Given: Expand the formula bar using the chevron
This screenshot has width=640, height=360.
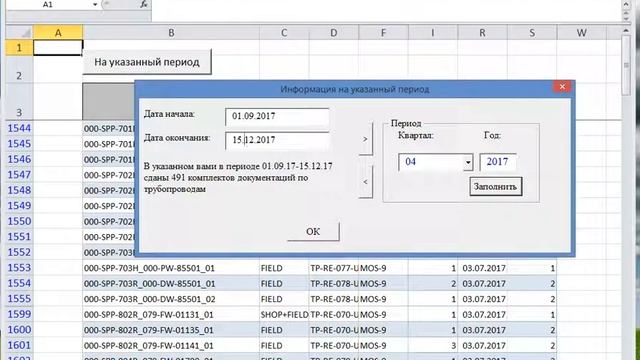Looking at the screenshot, I should pyautogui.click(x=626, y=4).
